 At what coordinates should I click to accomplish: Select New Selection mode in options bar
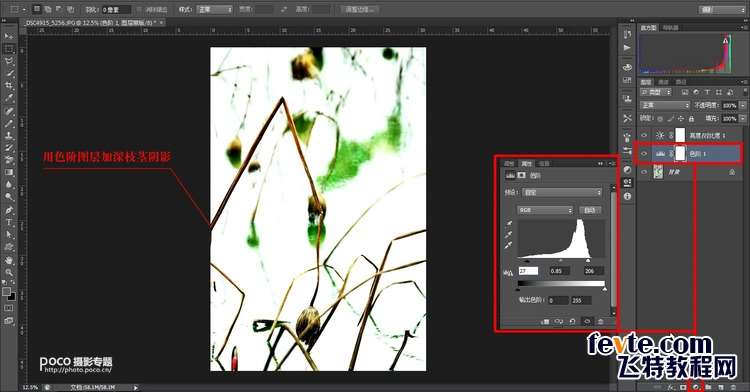[x=37, y=9]
